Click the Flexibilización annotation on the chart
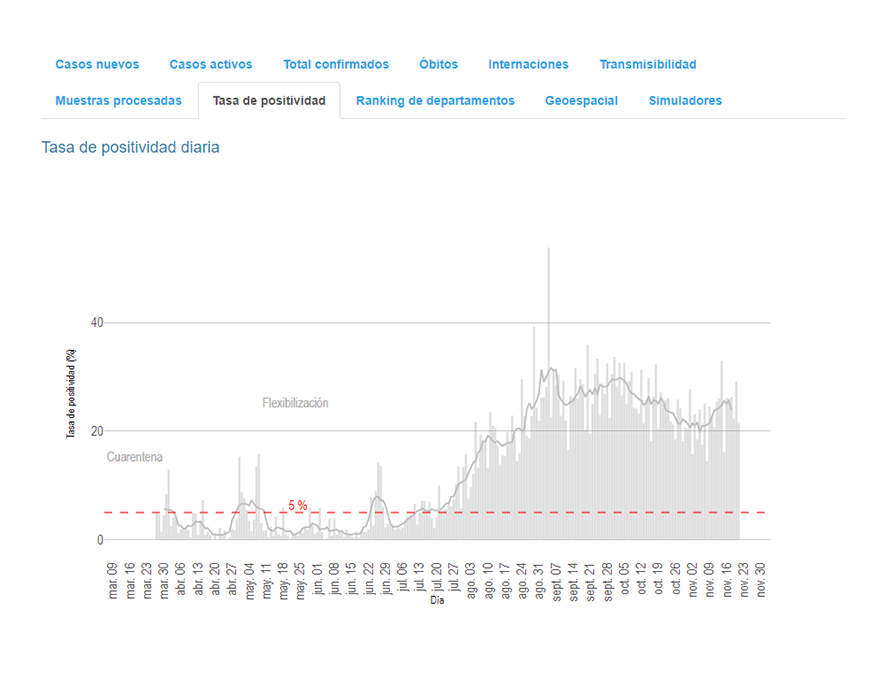This screenshot has width=870, height=675. tap(295, 403)
